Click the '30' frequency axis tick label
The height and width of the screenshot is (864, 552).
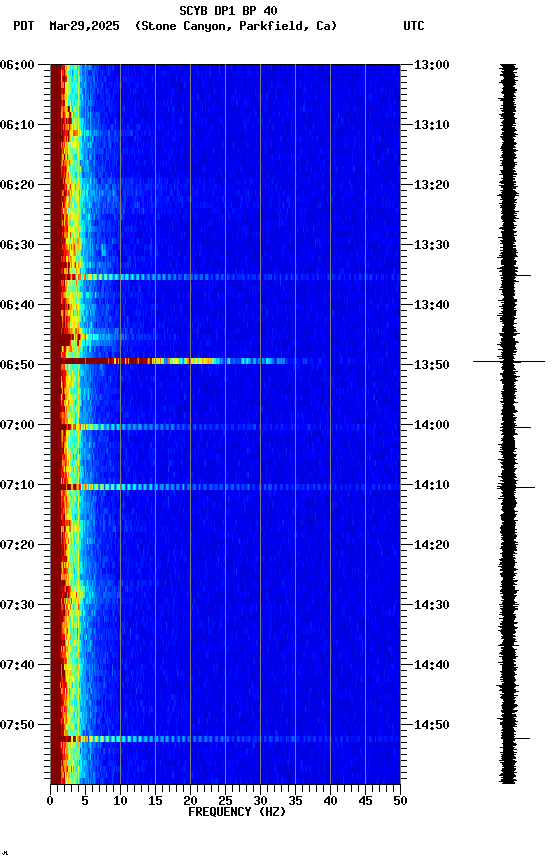click(260, 801)
